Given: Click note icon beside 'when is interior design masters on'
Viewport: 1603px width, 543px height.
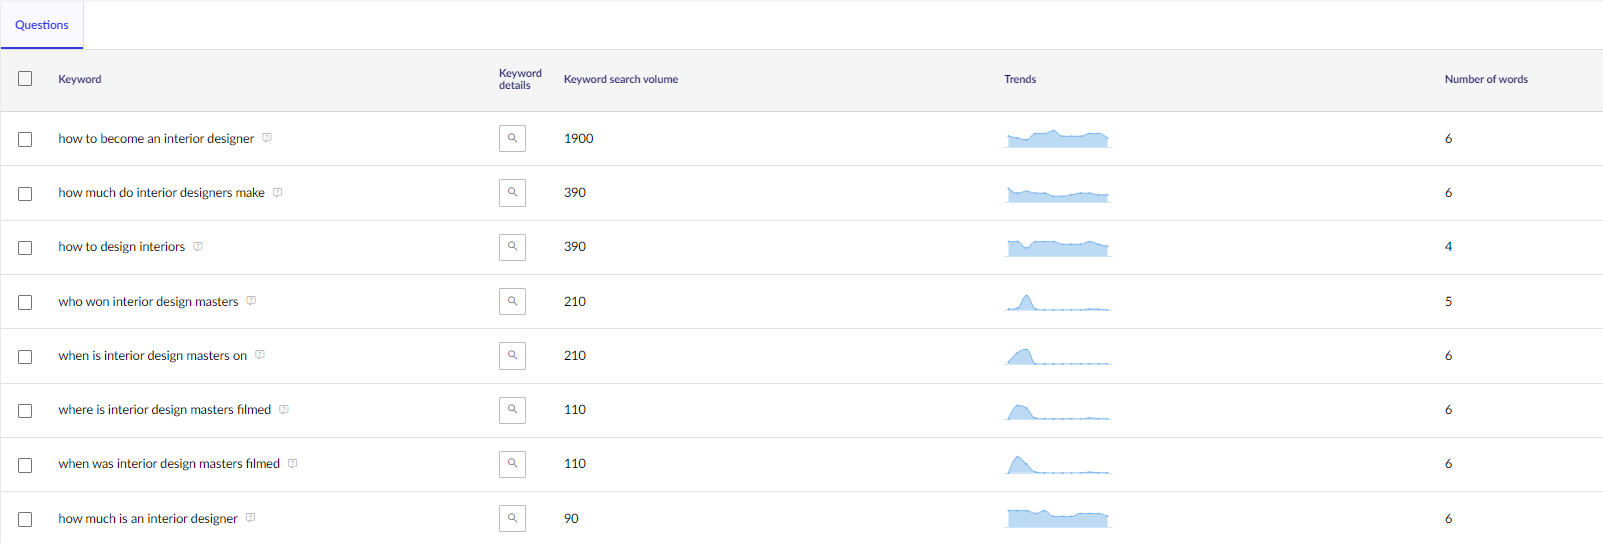Looking at the screenshot, I should [260, 354].
